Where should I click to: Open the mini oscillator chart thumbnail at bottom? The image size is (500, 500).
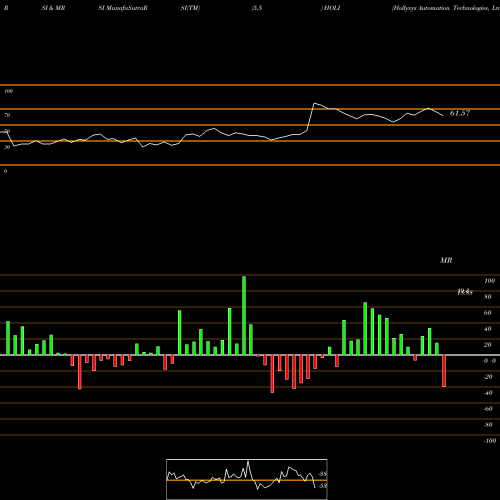[x=247, y=479]
